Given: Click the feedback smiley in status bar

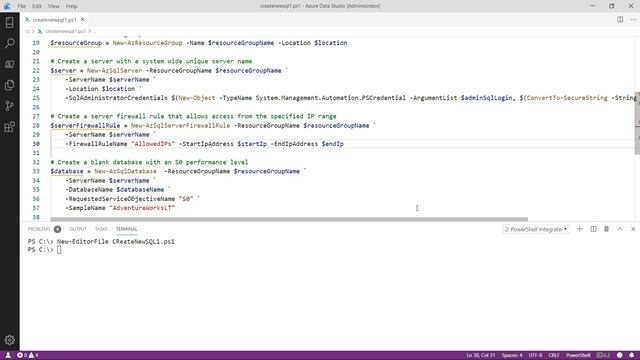Looking at the screenshot, I should (x=619, y=355).
